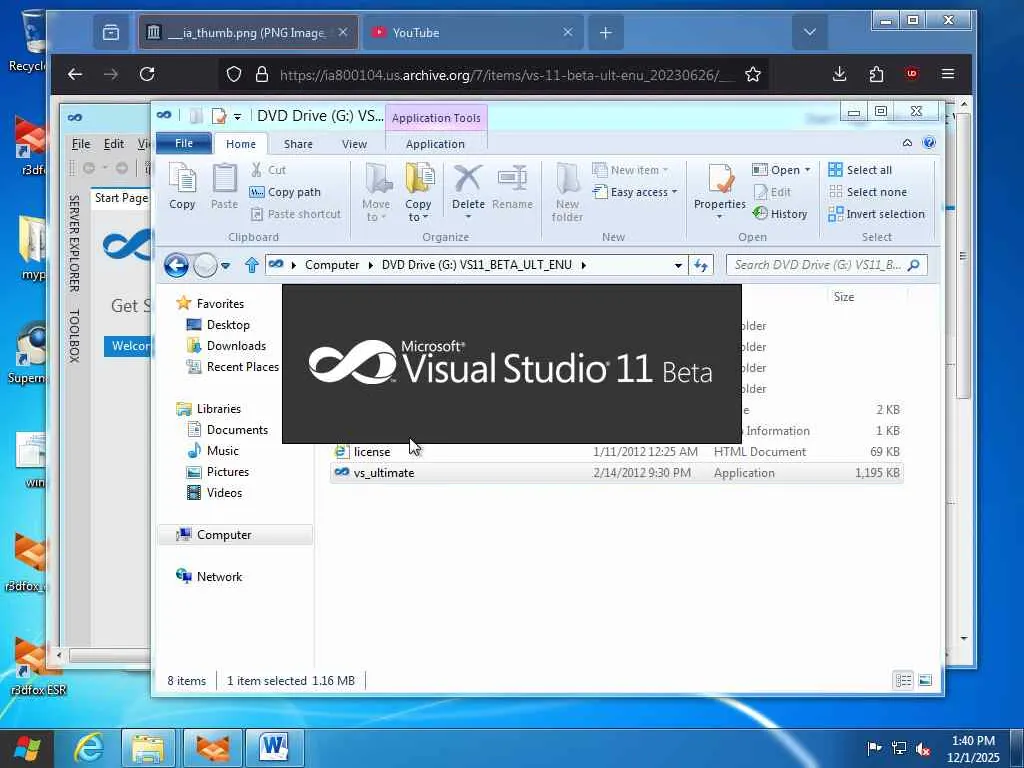Click the Paste icon in ribbon
This screenshot has height=768, width=1024.
pos(224,187)
